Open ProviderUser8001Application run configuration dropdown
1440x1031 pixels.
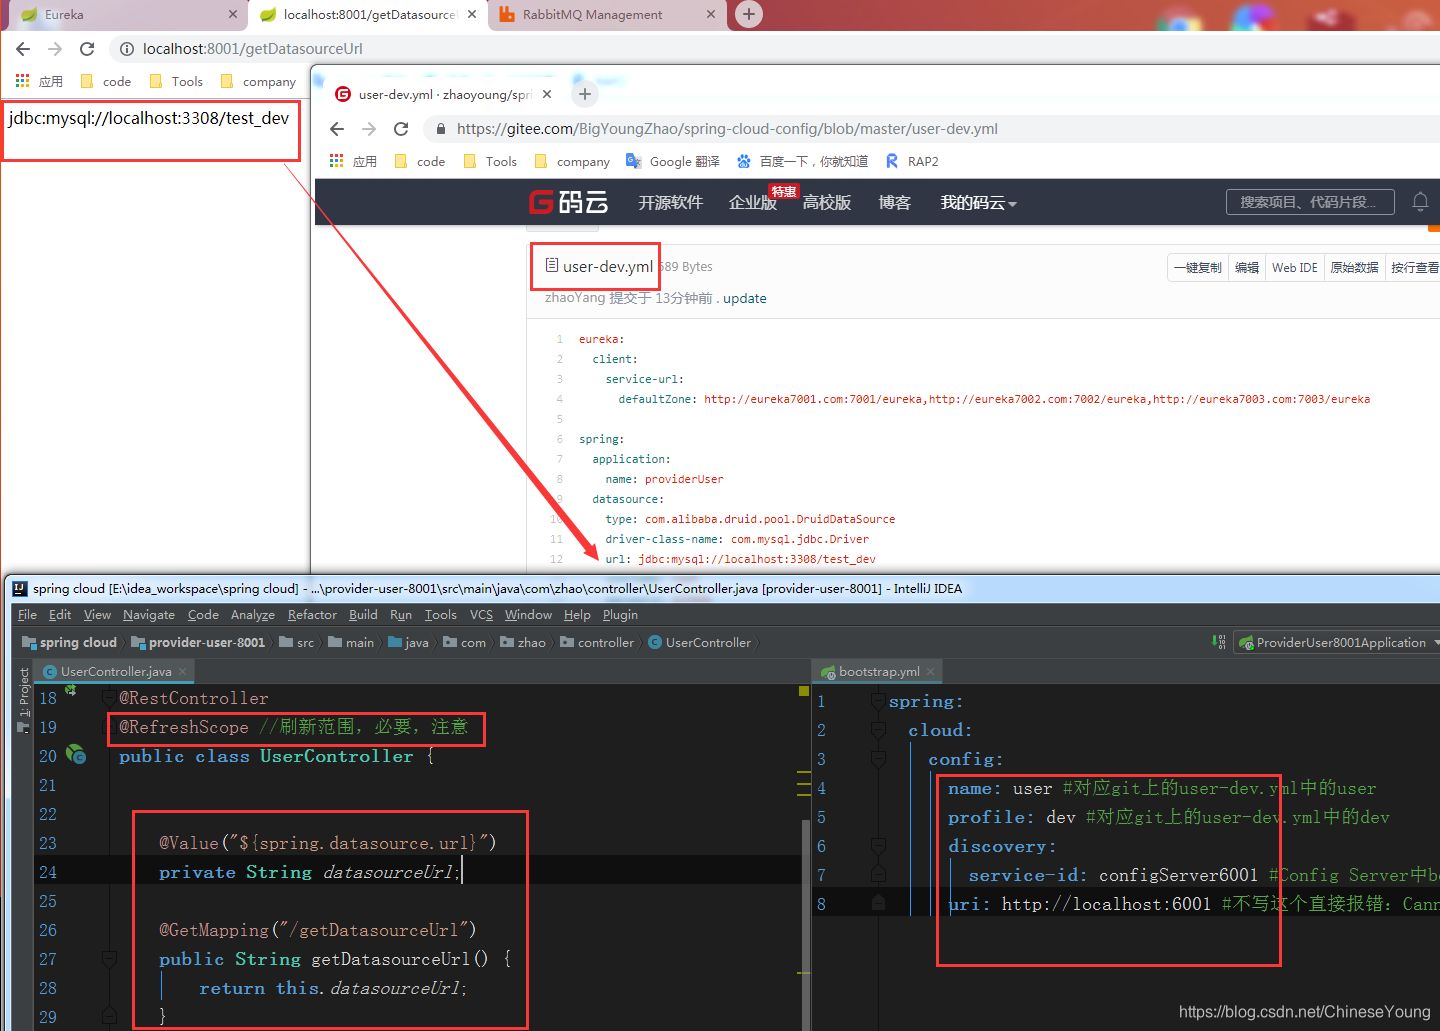click(1338, 643)
